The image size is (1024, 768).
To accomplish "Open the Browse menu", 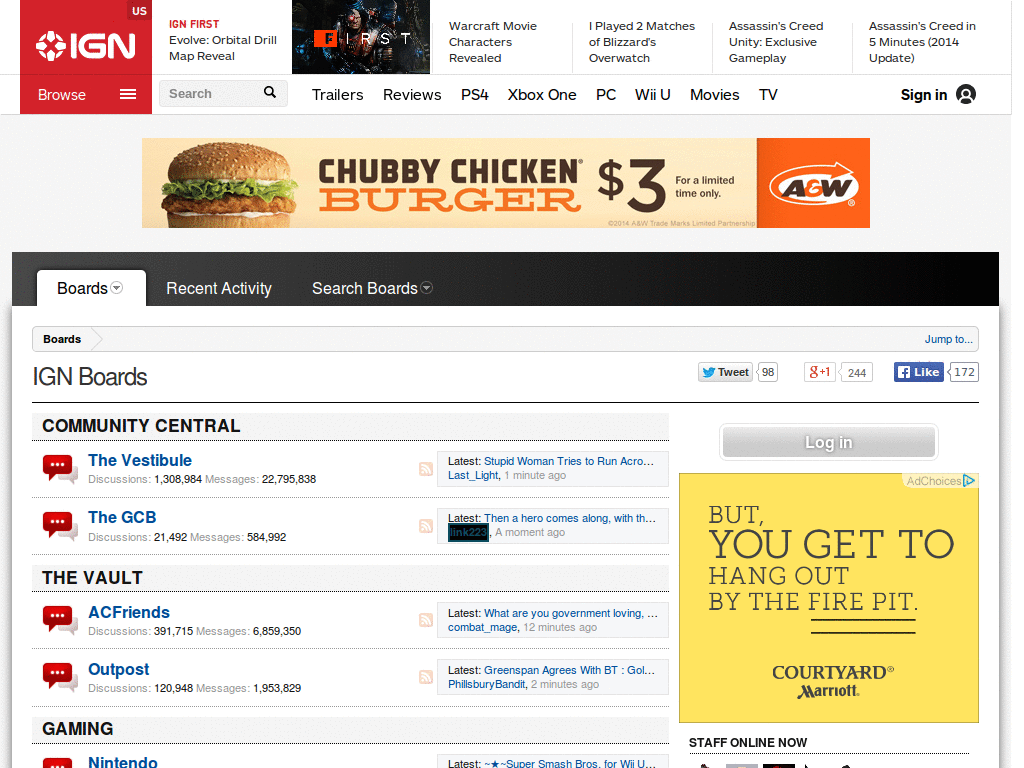I will (x=86, y=95).
